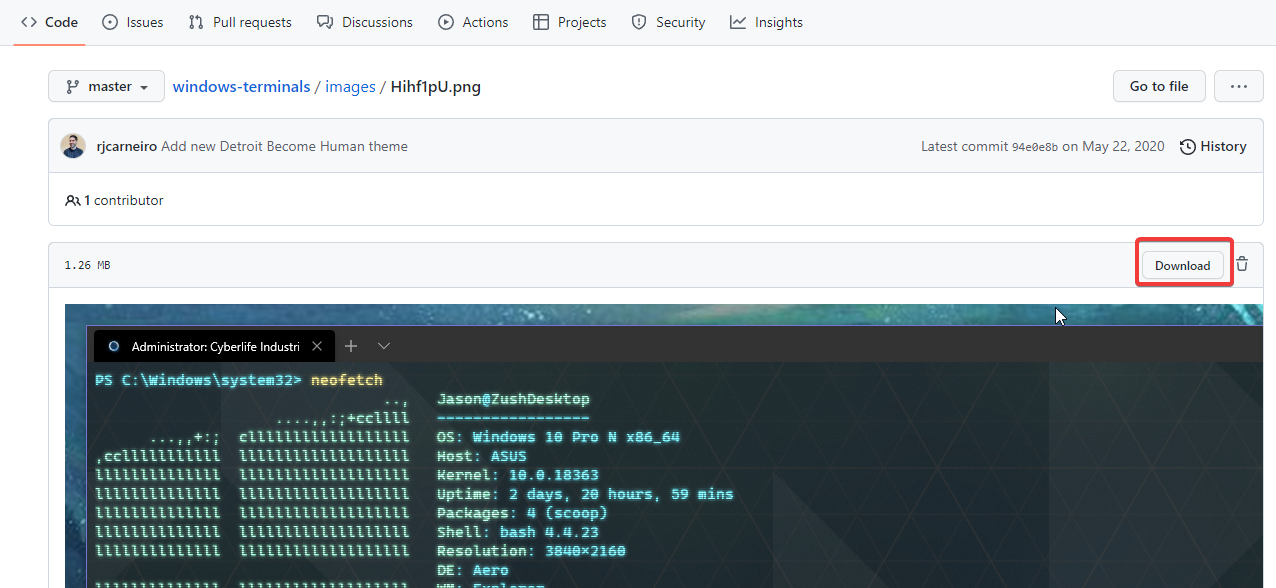
Task: Click the Code tab icon
Action: coord(28,21)
